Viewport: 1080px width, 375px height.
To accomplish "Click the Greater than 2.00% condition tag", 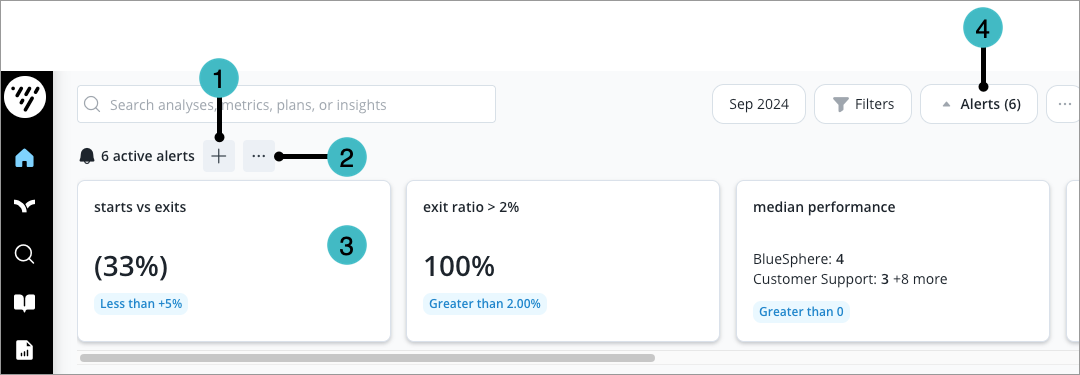I will tap(485, 303).
